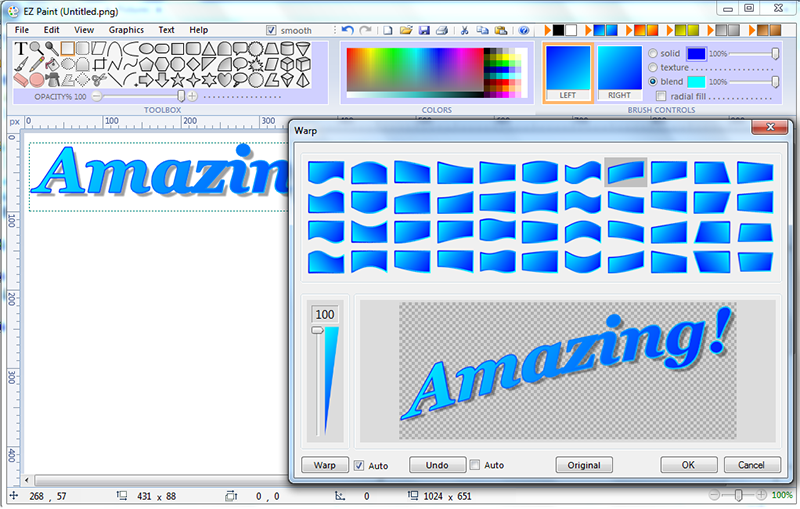Open the Help menu
Image resolution: width=800 pixels, height=509 pixels.
tap(198, 30)
